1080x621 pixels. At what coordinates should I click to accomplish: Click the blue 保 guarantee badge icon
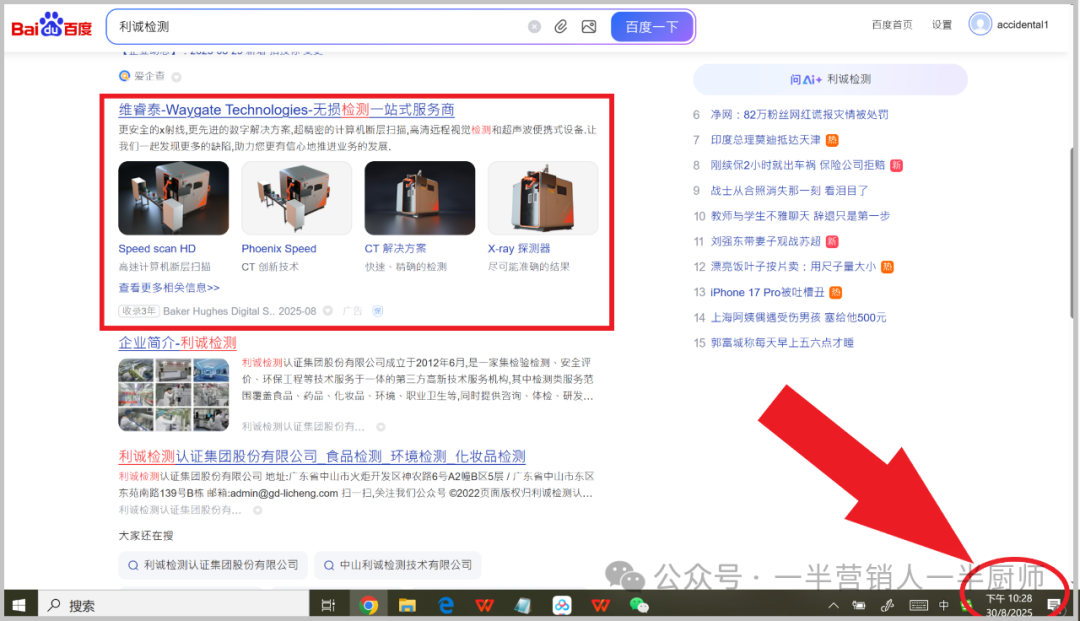tap(377, 311)
